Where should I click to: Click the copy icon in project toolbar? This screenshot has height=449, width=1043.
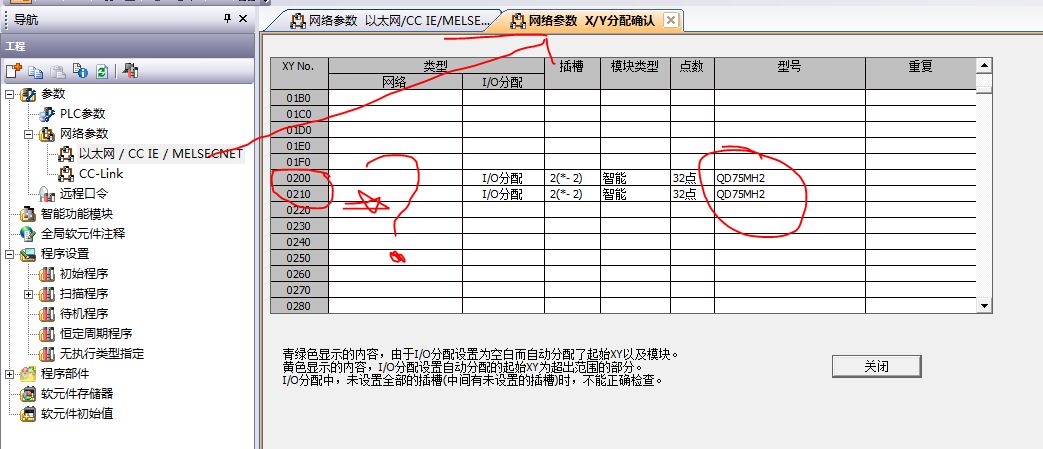pos(36,71)
